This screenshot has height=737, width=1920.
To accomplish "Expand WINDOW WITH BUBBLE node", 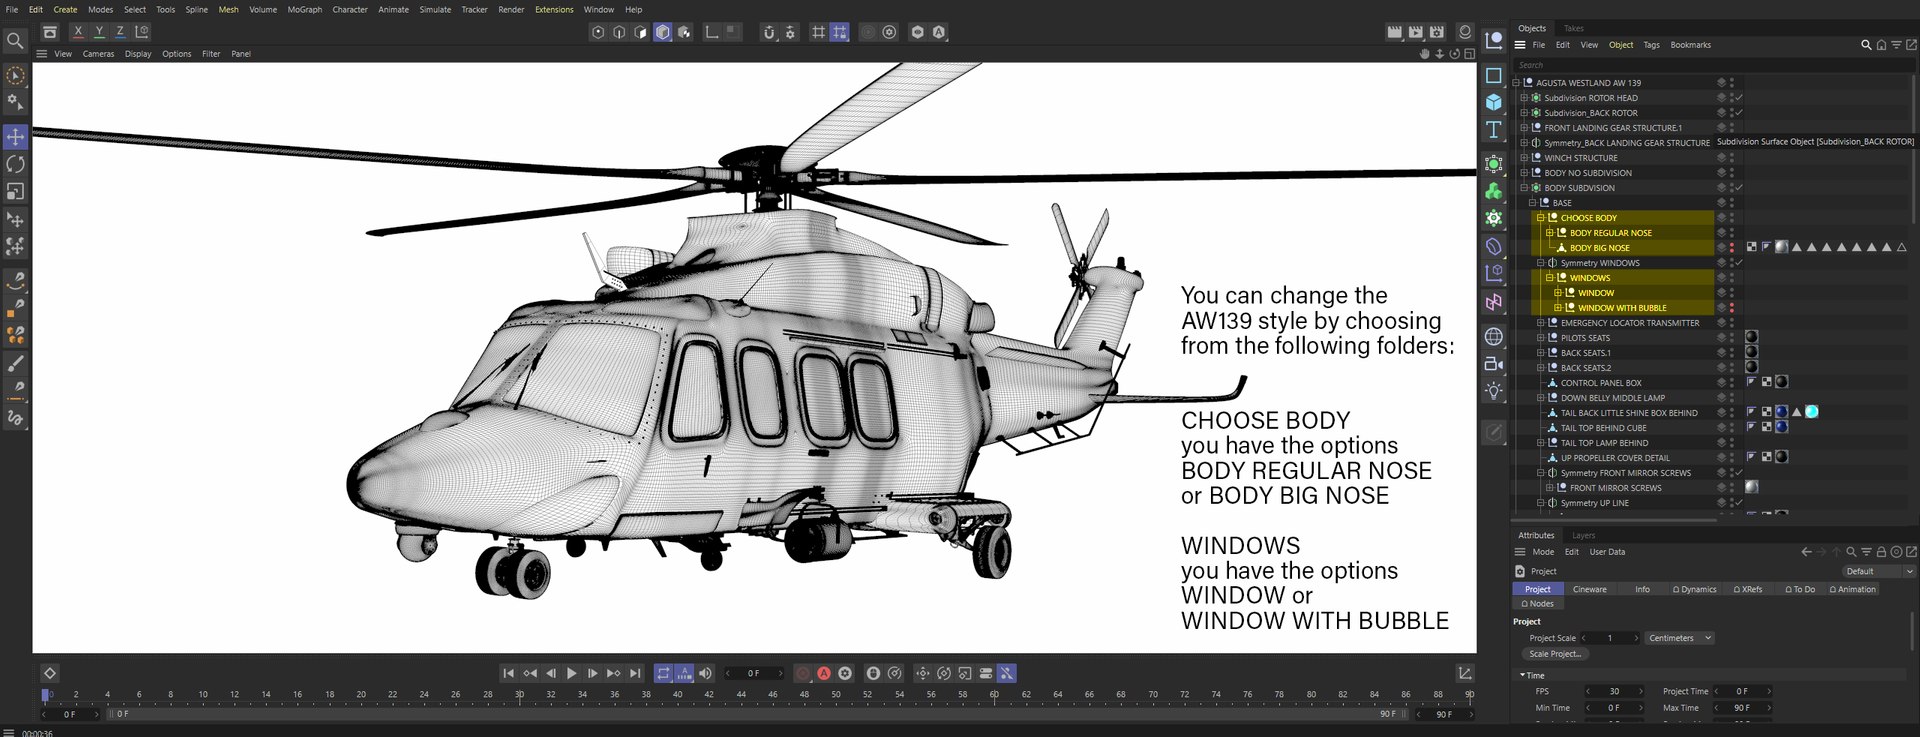I will pyautogui.click(x=1557, y=308).
